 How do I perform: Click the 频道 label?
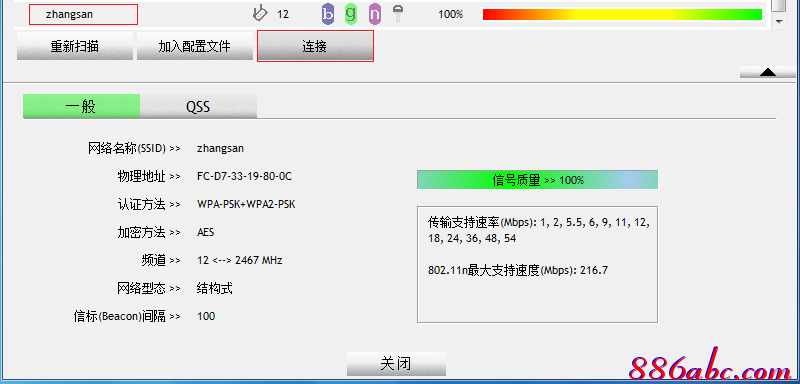click(161, 260)
